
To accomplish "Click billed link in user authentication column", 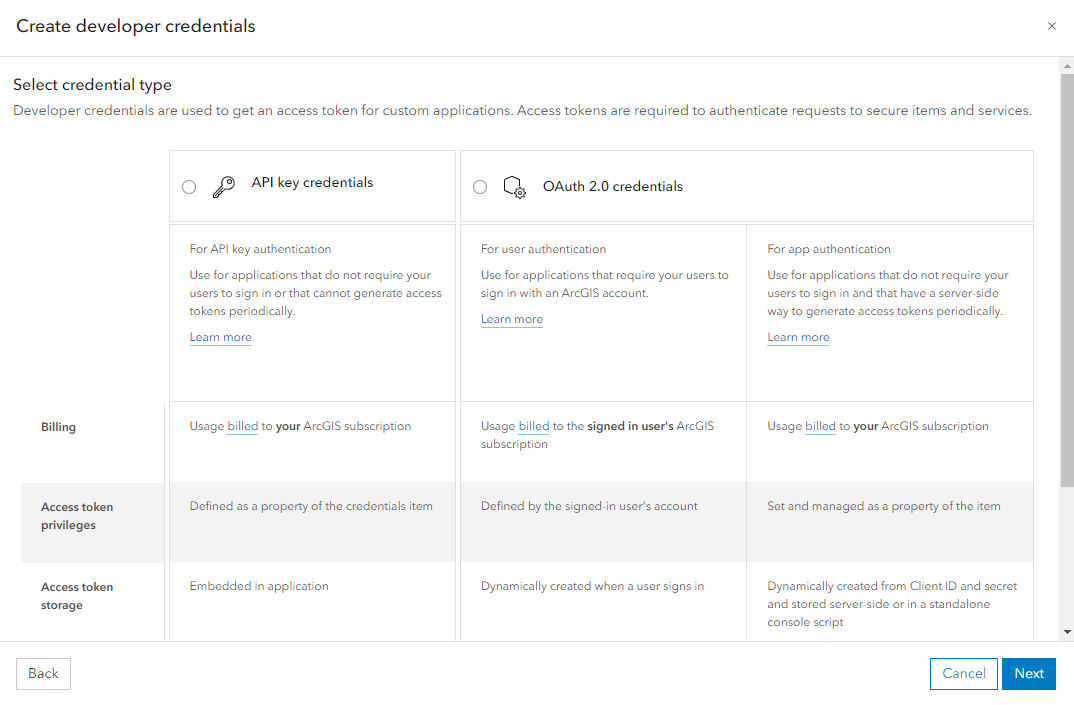I will click(x=534, y=426).
